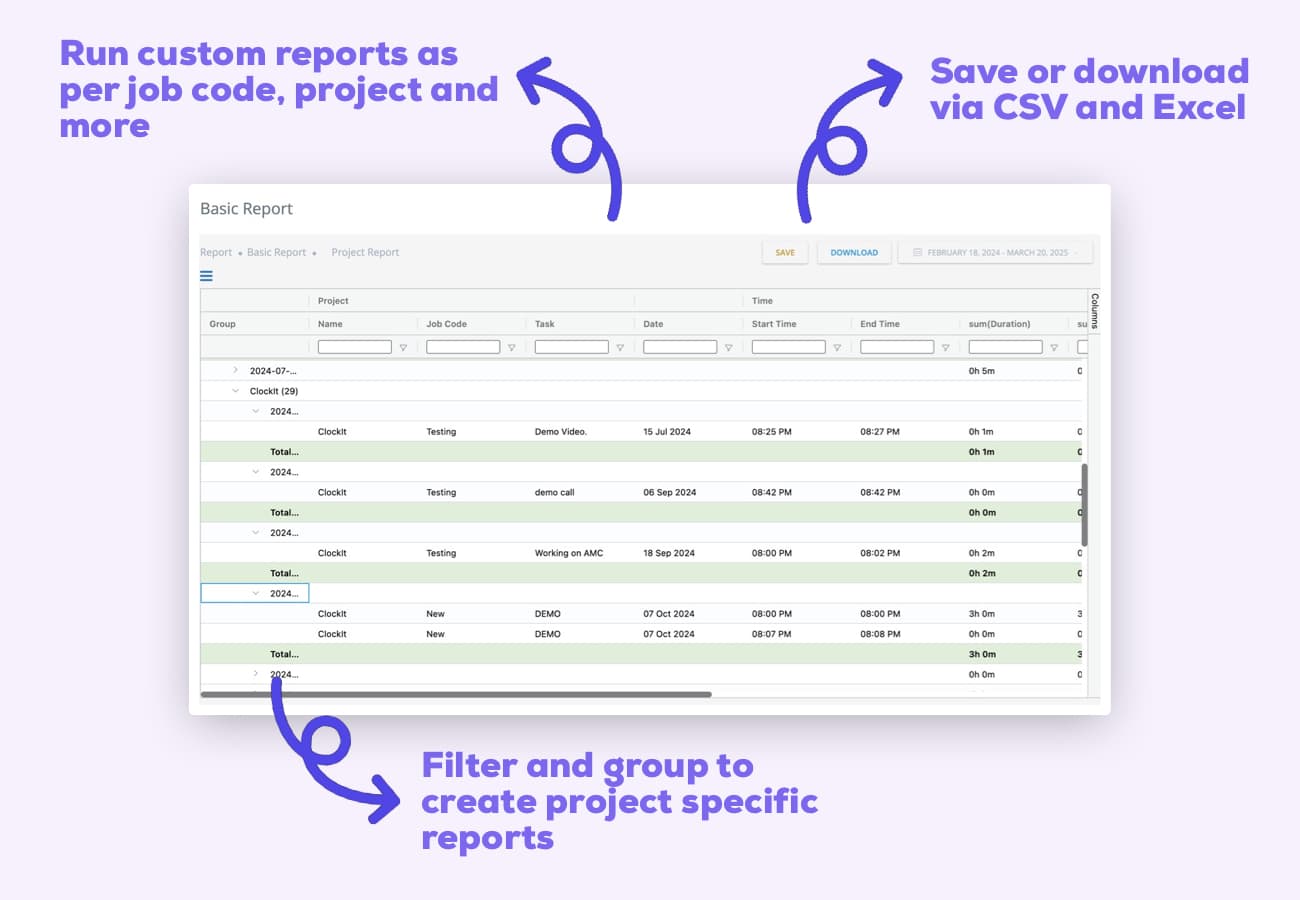Open the Columns side panel tab
This screenshot has height=900, width=1300.
pos(1094,311)
